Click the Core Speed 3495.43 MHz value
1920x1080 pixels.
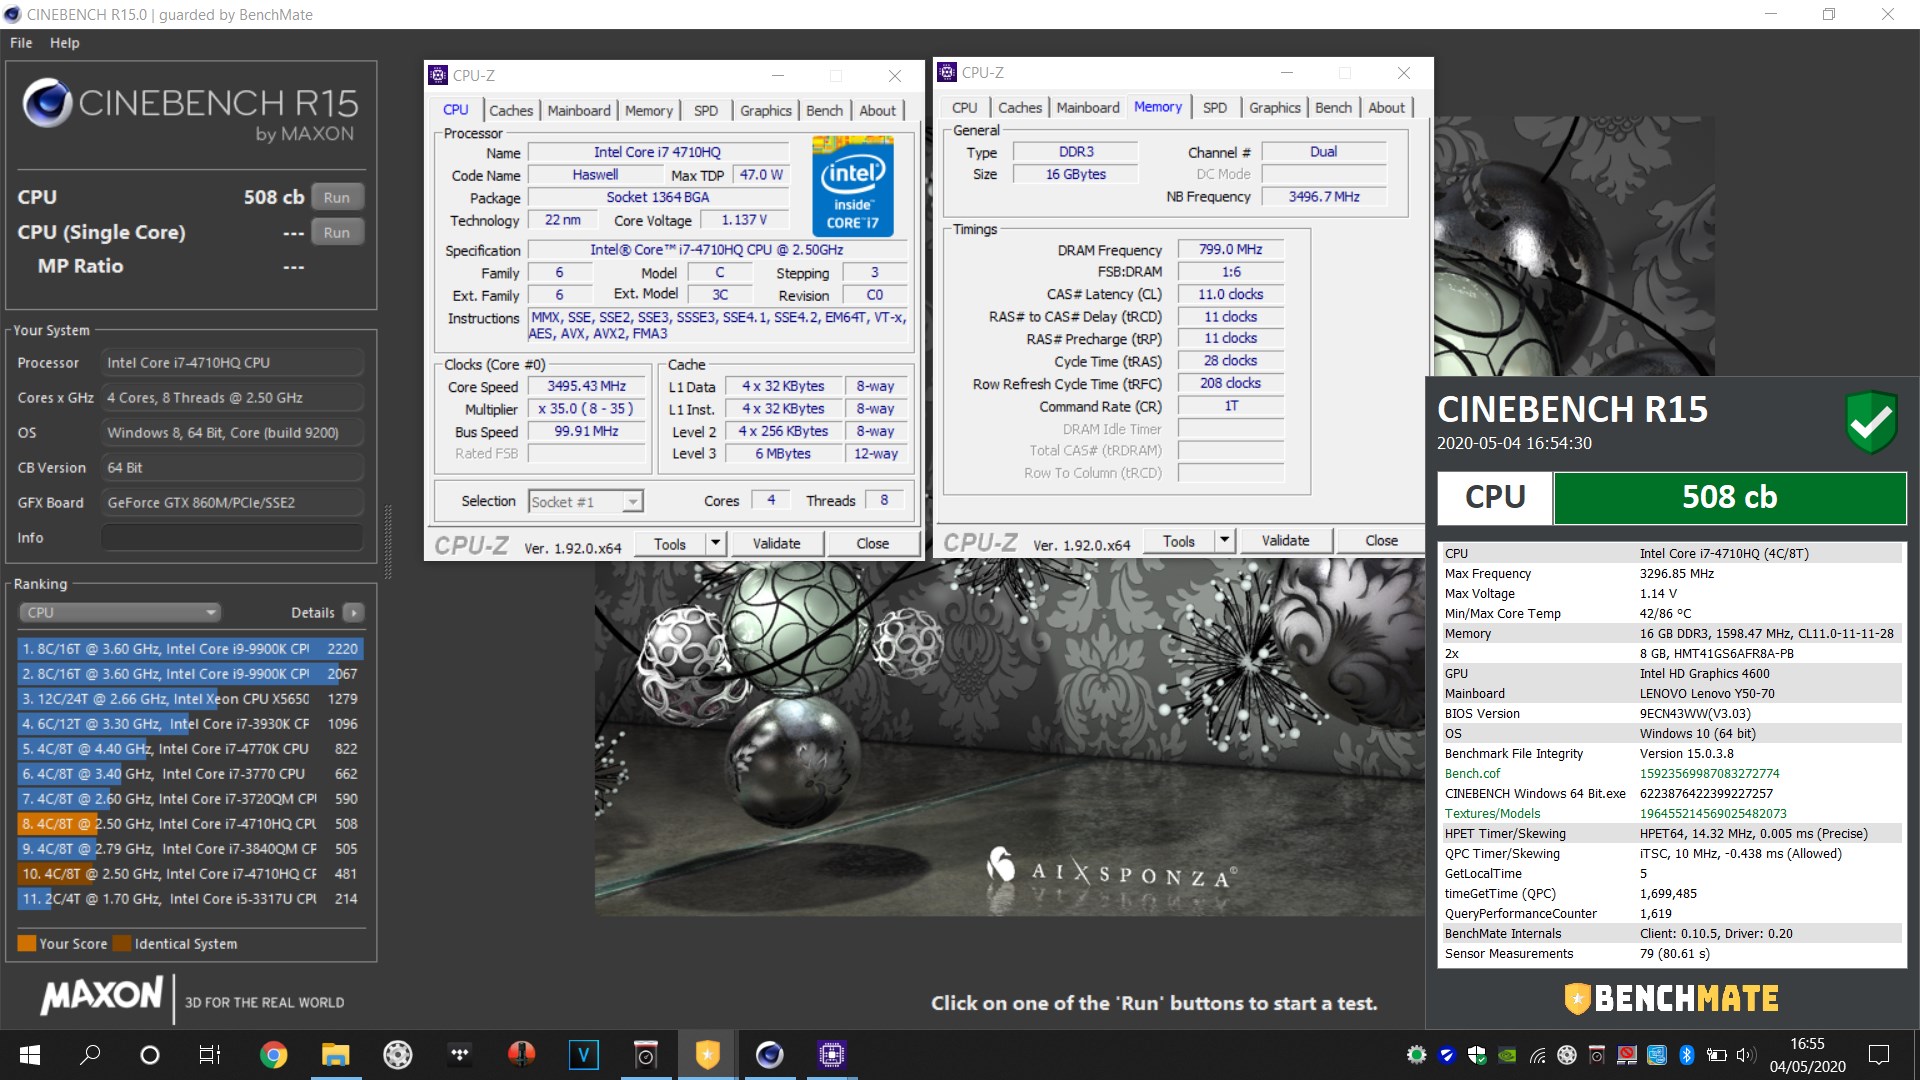(587, 387)
